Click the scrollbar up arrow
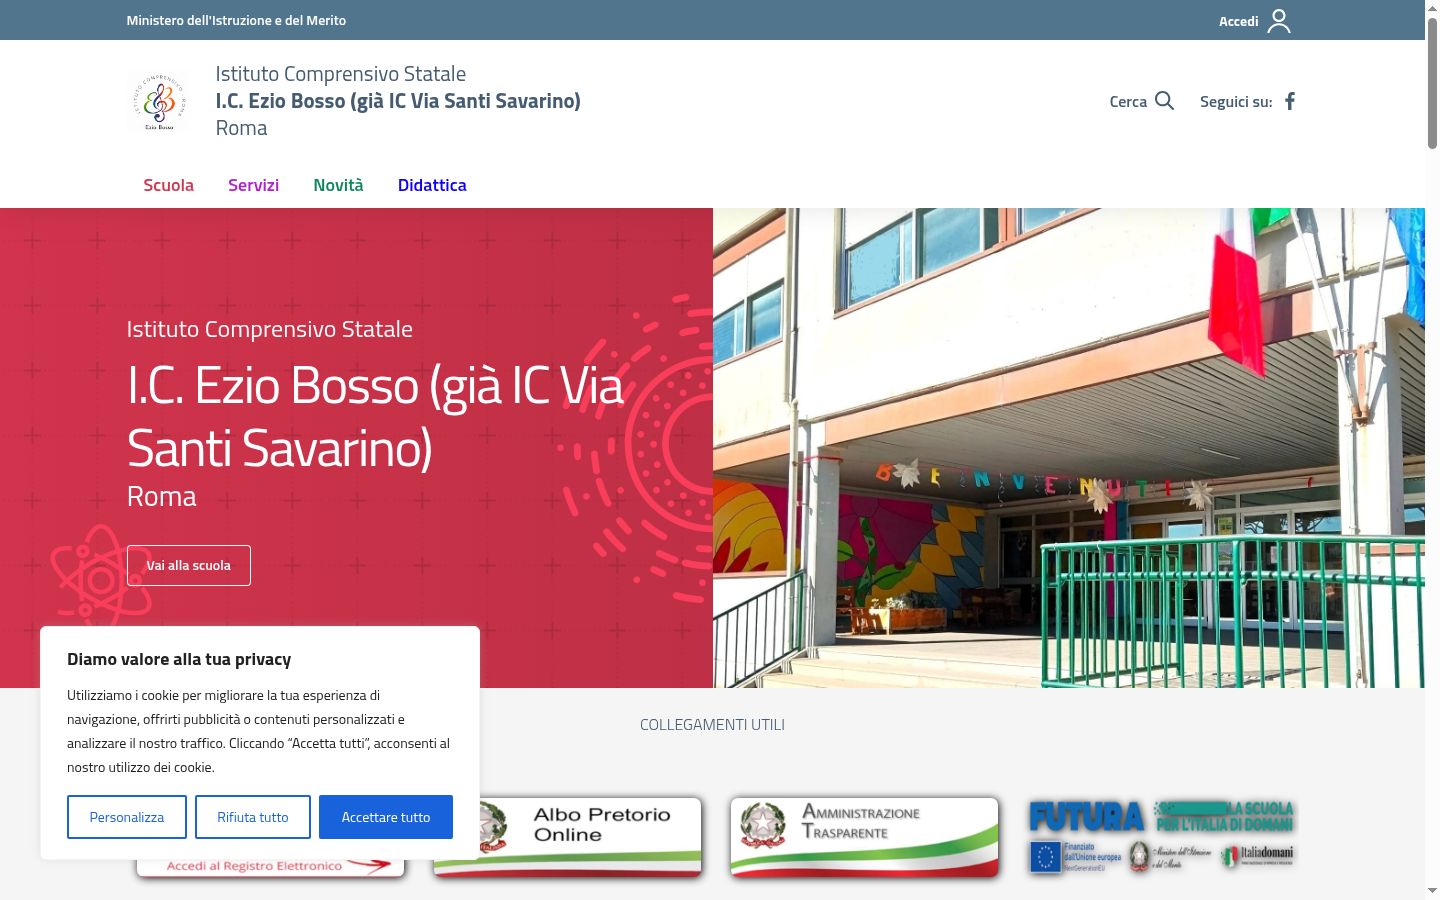Screen dimensions: 1440x900 click(1432, 7)
